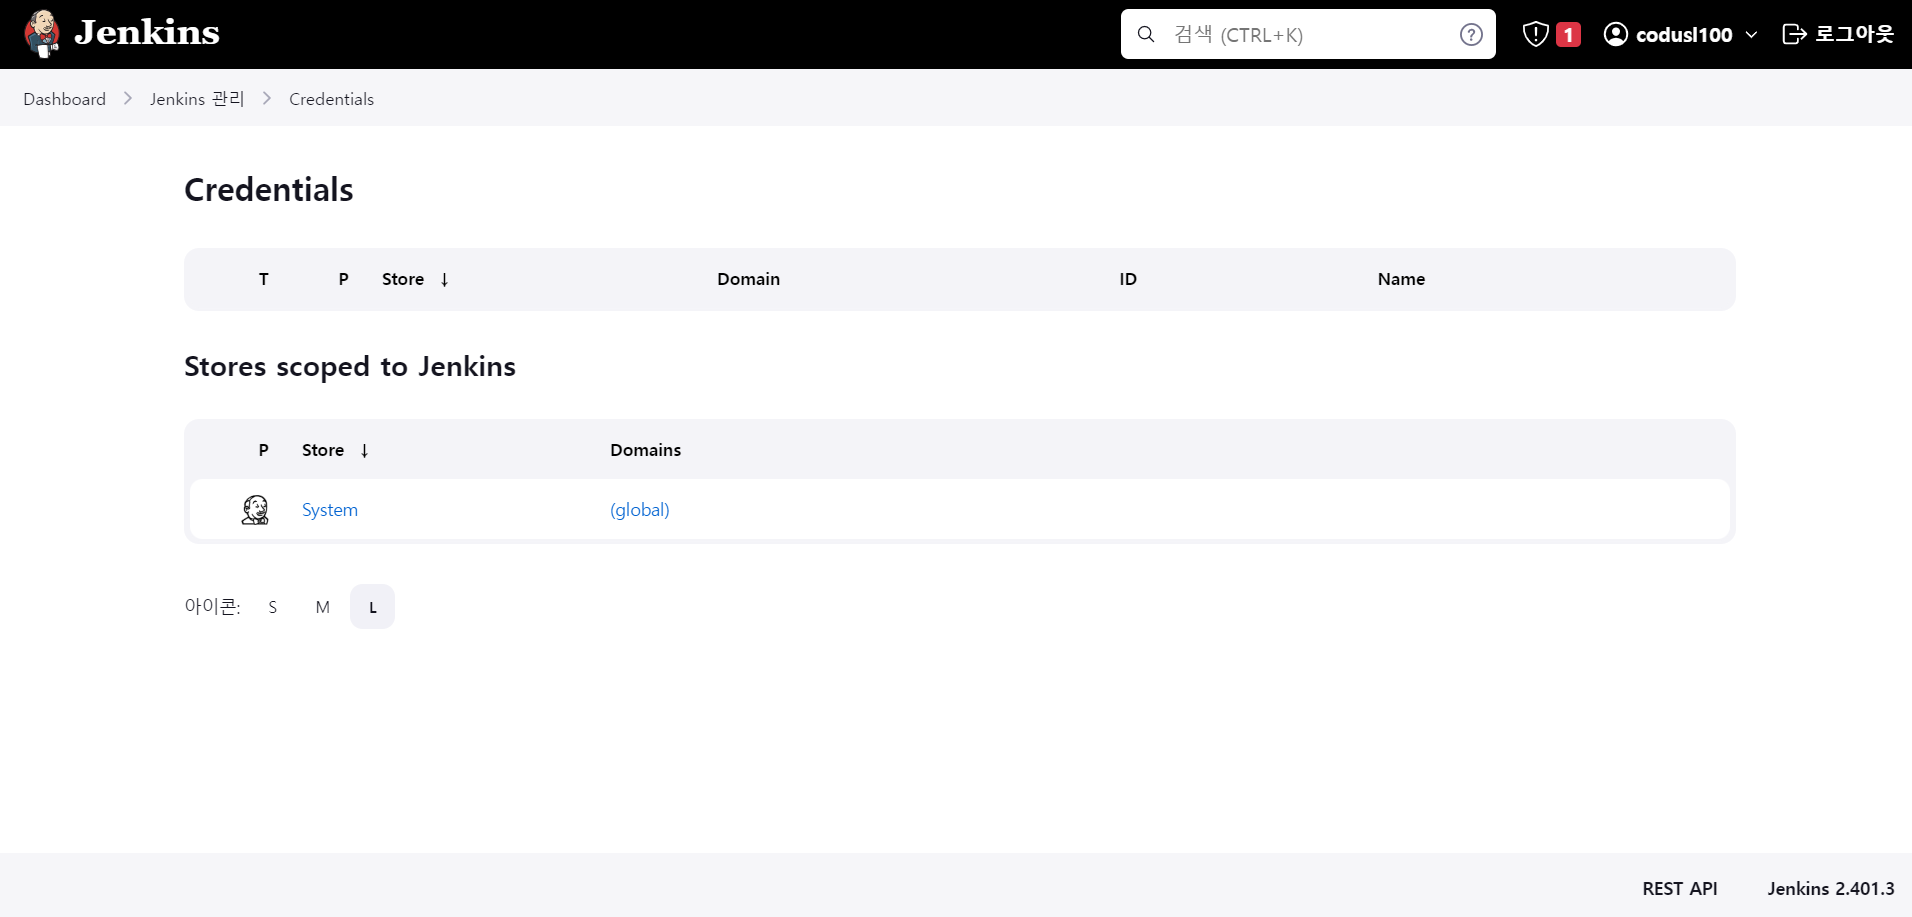Open the search help question mark icon
The height and width of the screenshot is (917, 1912).
(1471, 35)
